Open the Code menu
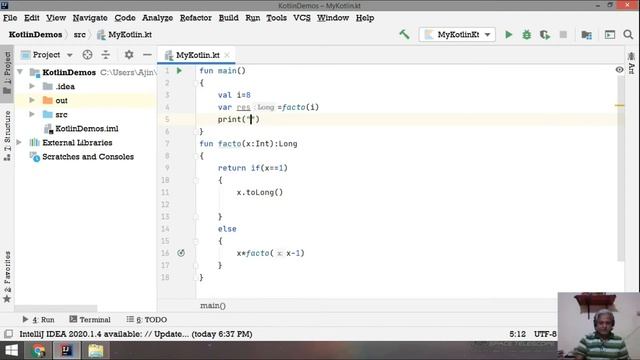640x360 pixels. pyautogui.click(x=124, y=18)
